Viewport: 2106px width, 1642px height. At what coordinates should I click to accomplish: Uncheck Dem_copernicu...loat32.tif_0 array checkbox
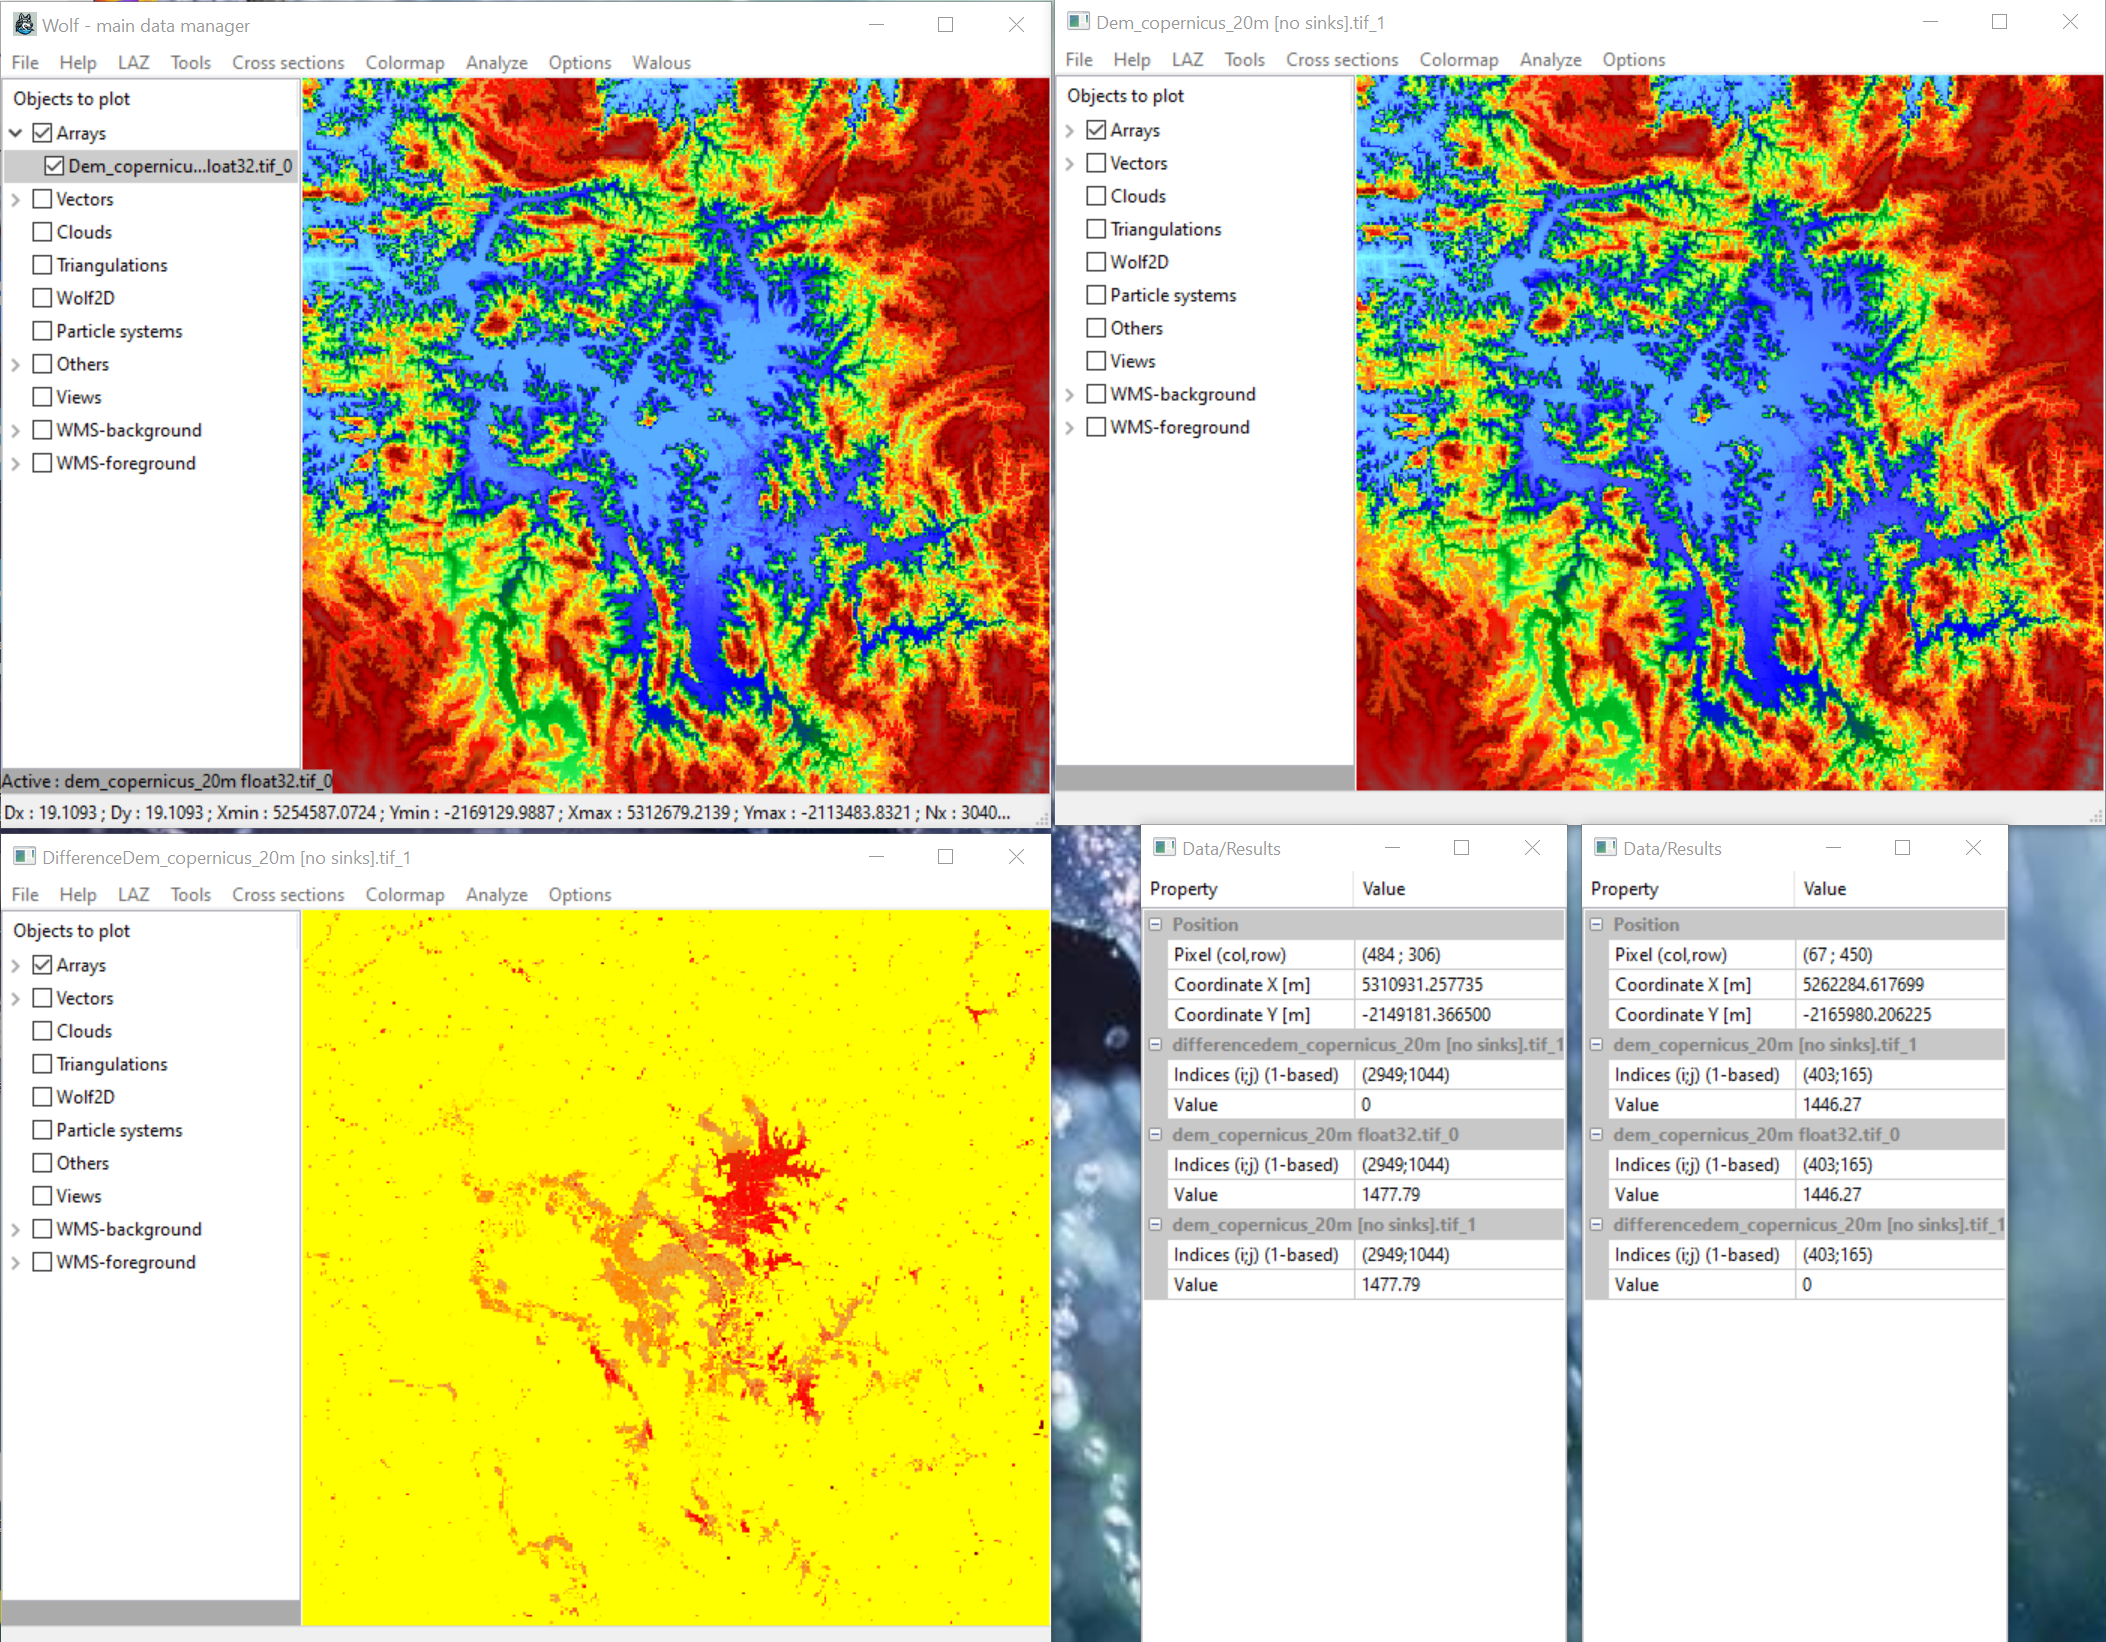click(x=54, y=166)
